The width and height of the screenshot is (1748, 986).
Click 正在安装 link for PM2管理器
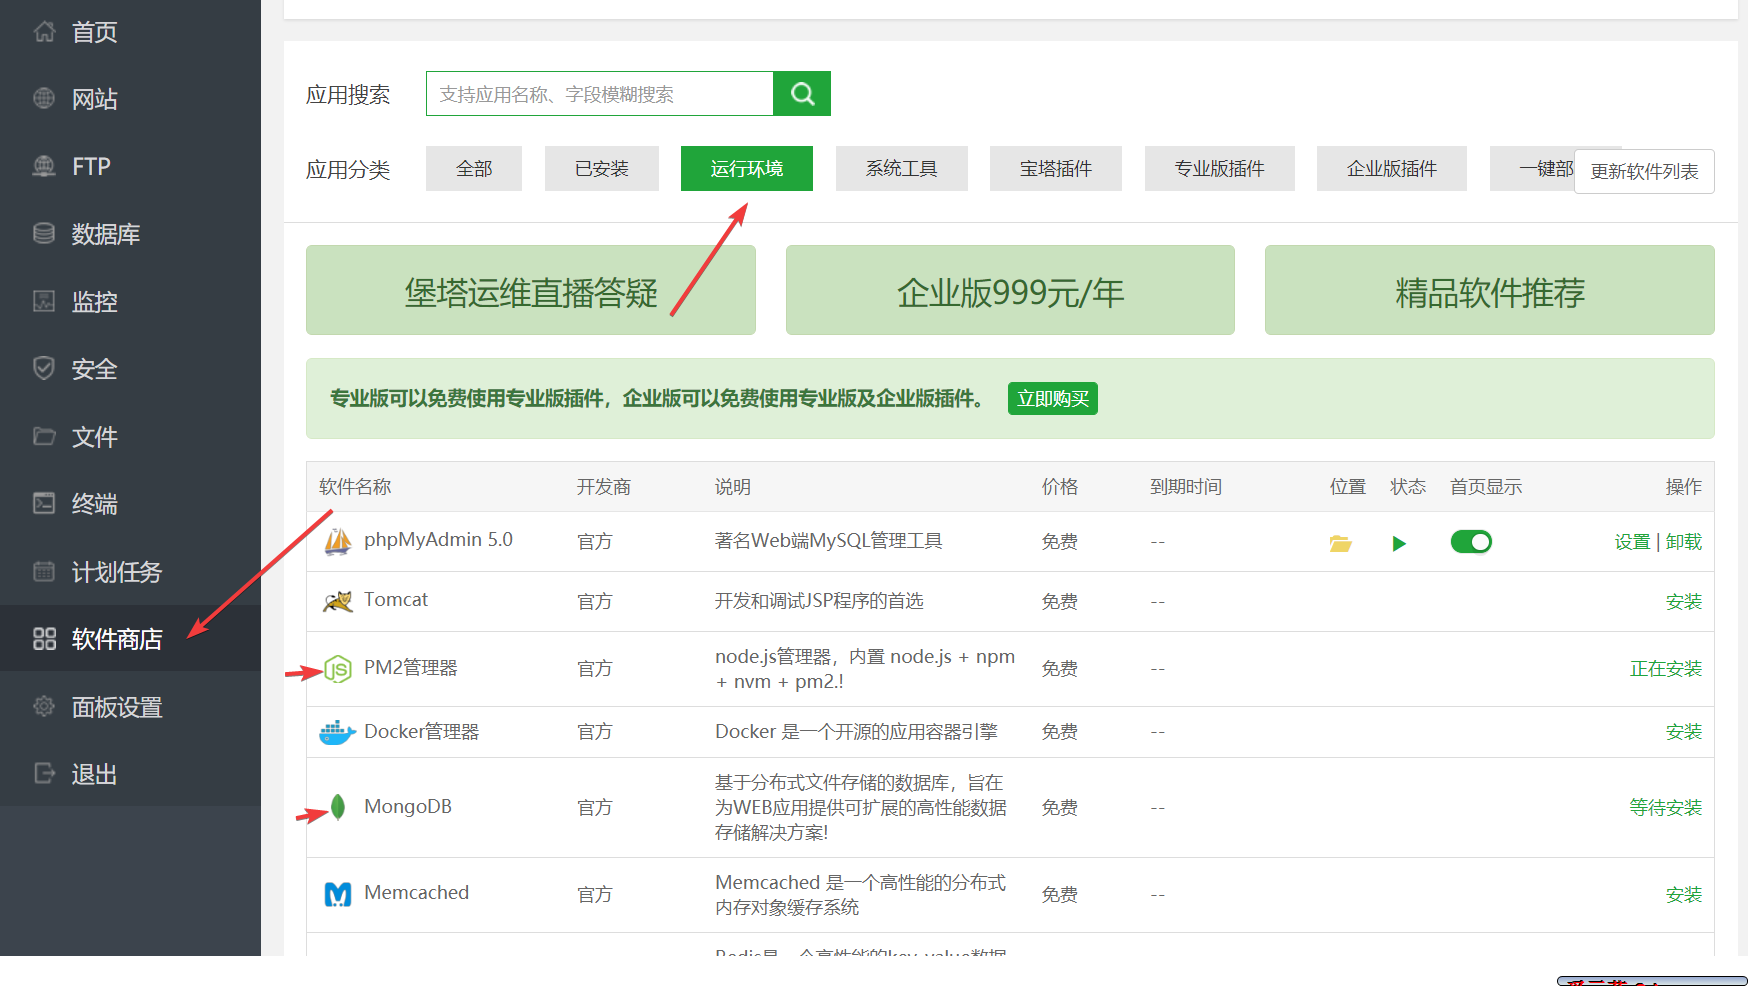pos(1666,669)
